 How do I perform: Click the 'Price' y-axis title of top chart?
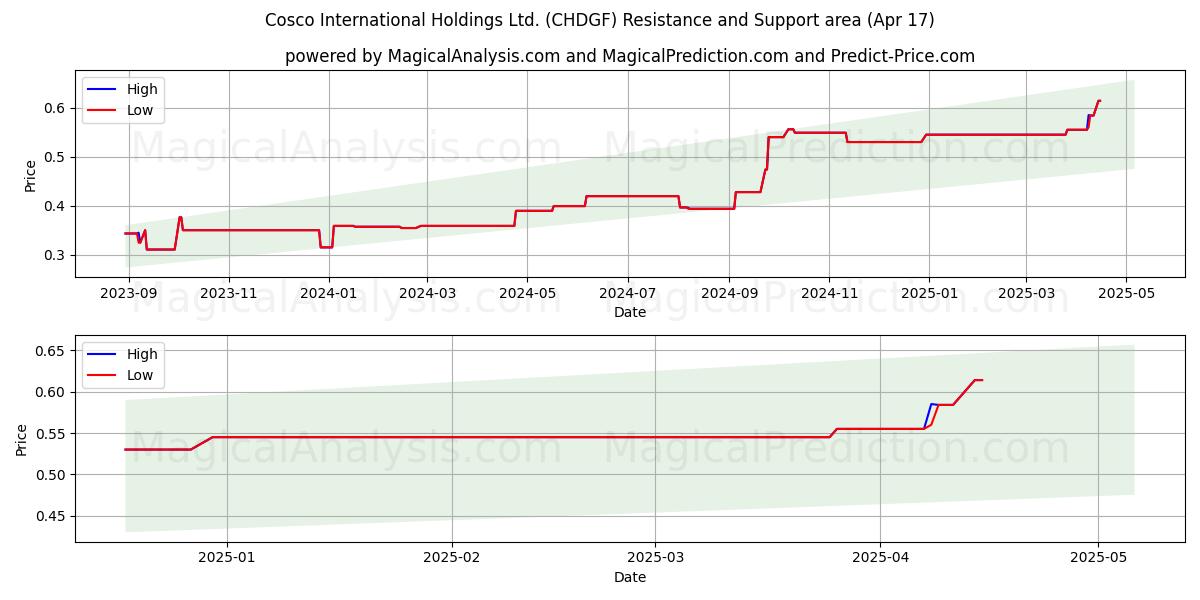[30, 175]
